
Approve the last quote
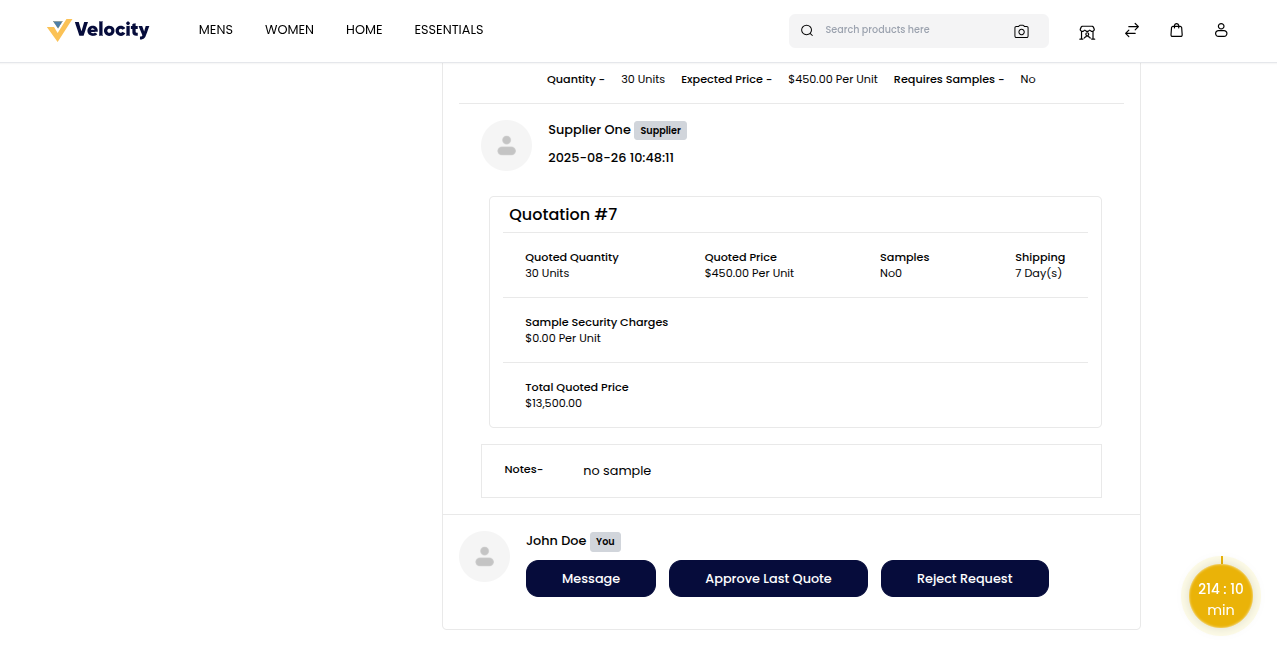click(x=768, y=578)
